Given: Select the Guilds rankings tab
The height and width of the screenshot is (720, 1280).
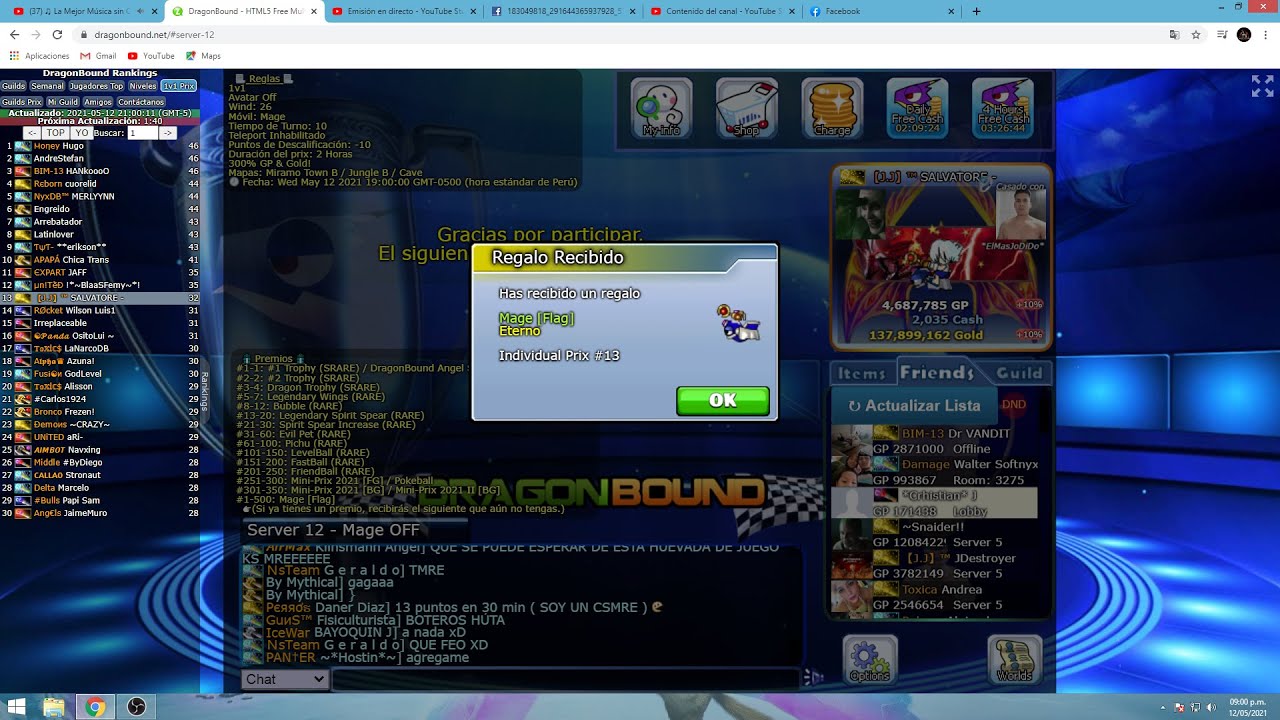Looking at the screenshot, I should coord(13,86).
